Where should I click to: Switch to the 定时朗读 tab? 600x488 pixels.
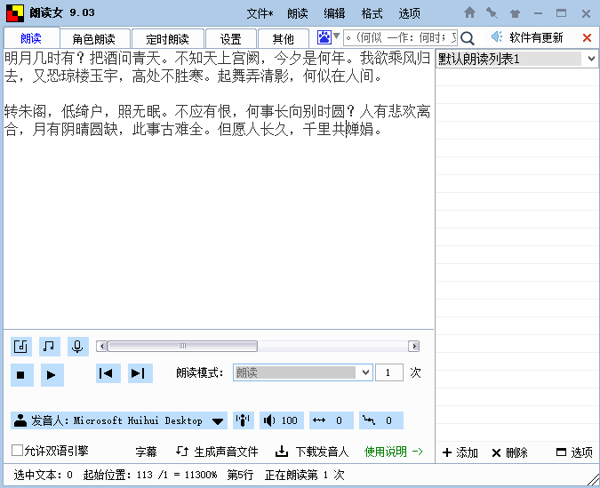coord(160,39)
